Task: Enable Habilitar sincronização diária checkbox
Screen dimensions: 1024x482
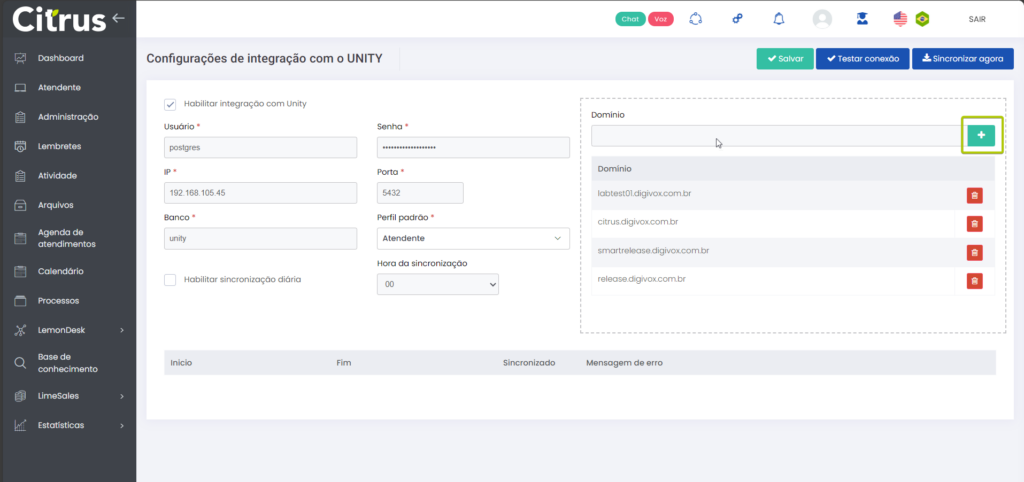Action: 170,280
